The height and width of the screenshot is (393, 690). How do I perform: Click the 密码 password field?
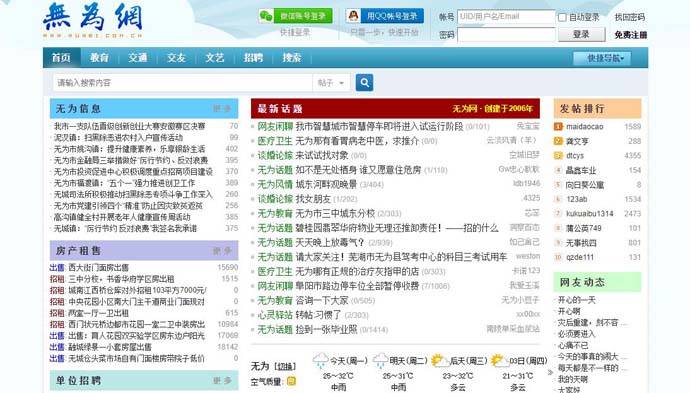(x=506, y=35)
